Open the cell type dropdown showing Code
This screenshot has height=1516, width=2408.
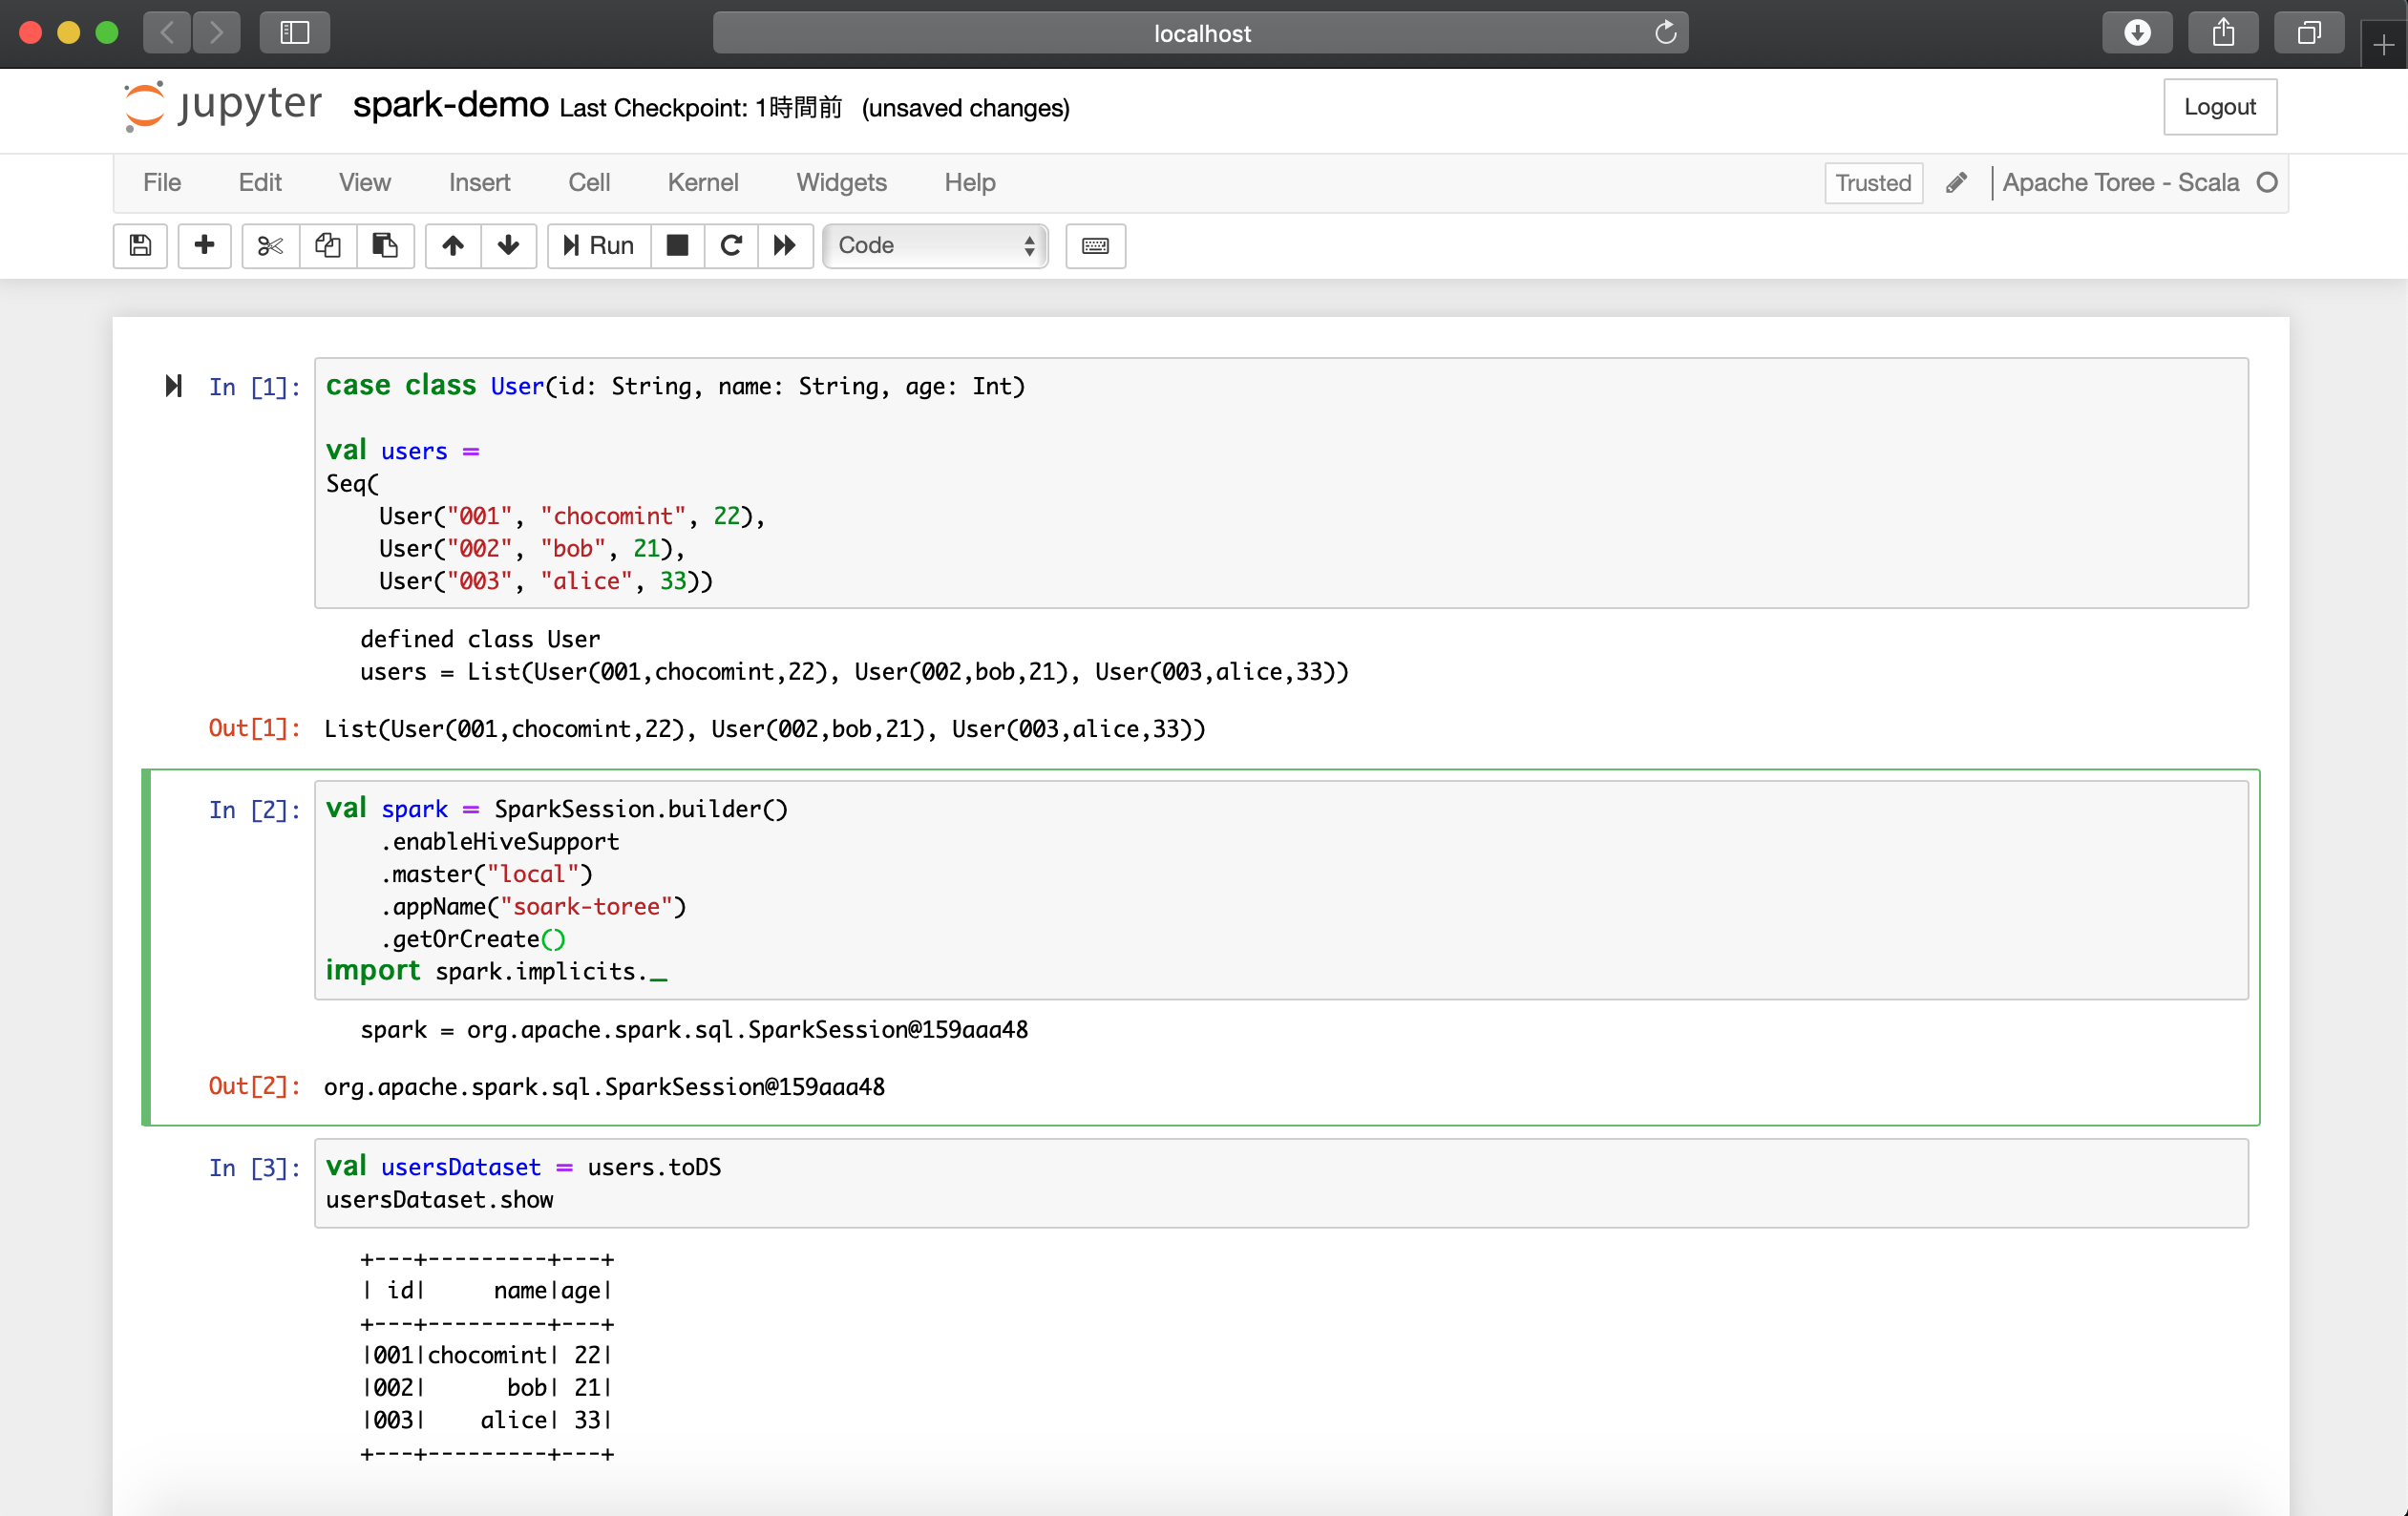point(934,246)
